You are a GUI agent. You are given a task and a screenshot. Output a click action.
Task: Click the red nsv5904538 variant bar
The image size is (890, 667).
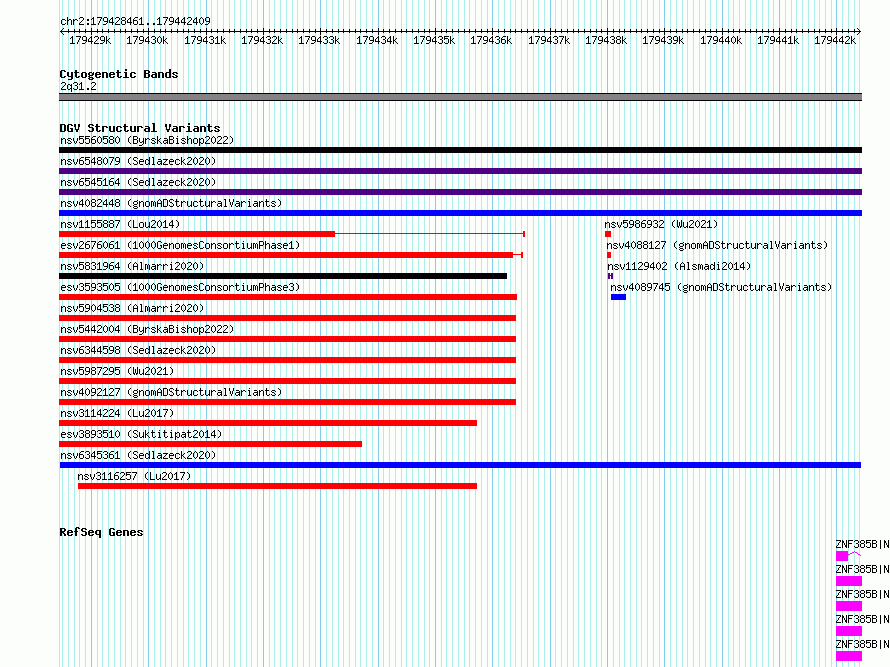point(287,318)
